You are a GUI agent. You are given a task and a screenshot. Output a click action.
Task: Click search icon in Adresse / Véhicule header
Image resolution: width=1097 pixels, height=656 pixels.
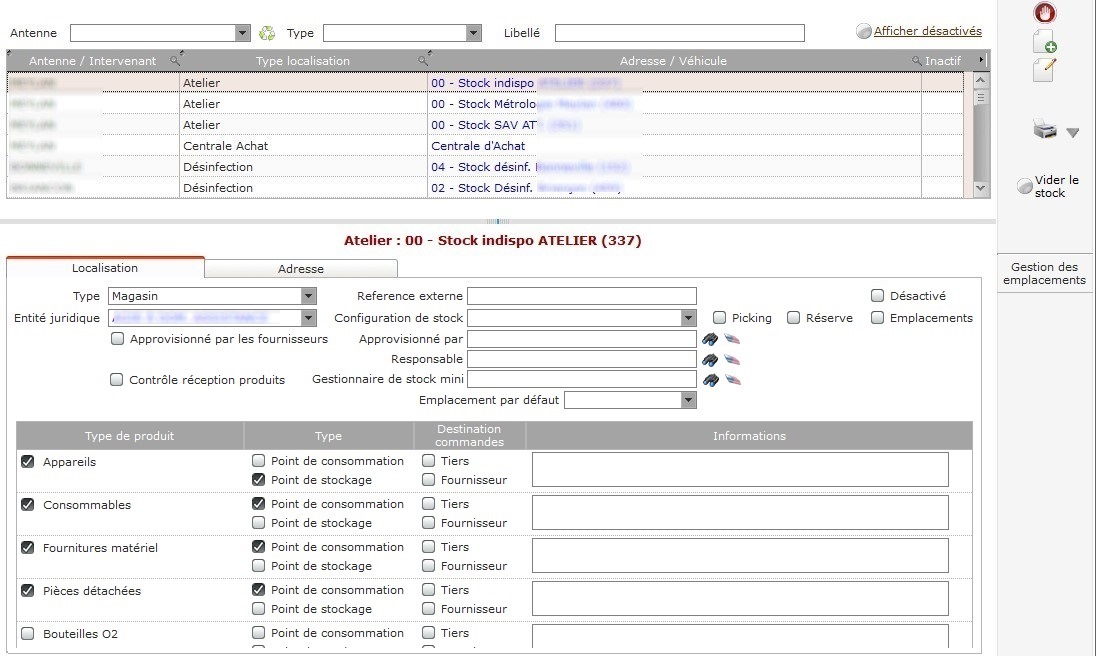coord(916,61)
